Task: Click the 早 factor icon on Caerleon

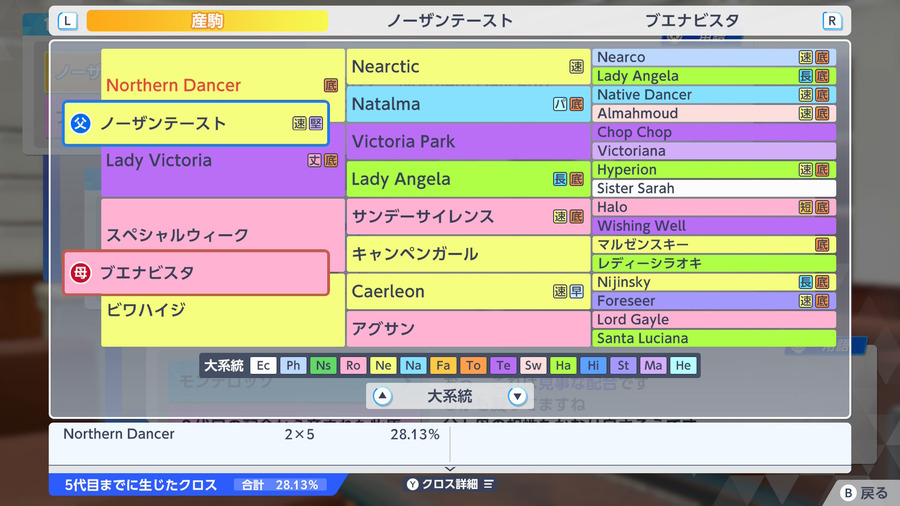Action: pyautogui.click(x=576, y=291)
